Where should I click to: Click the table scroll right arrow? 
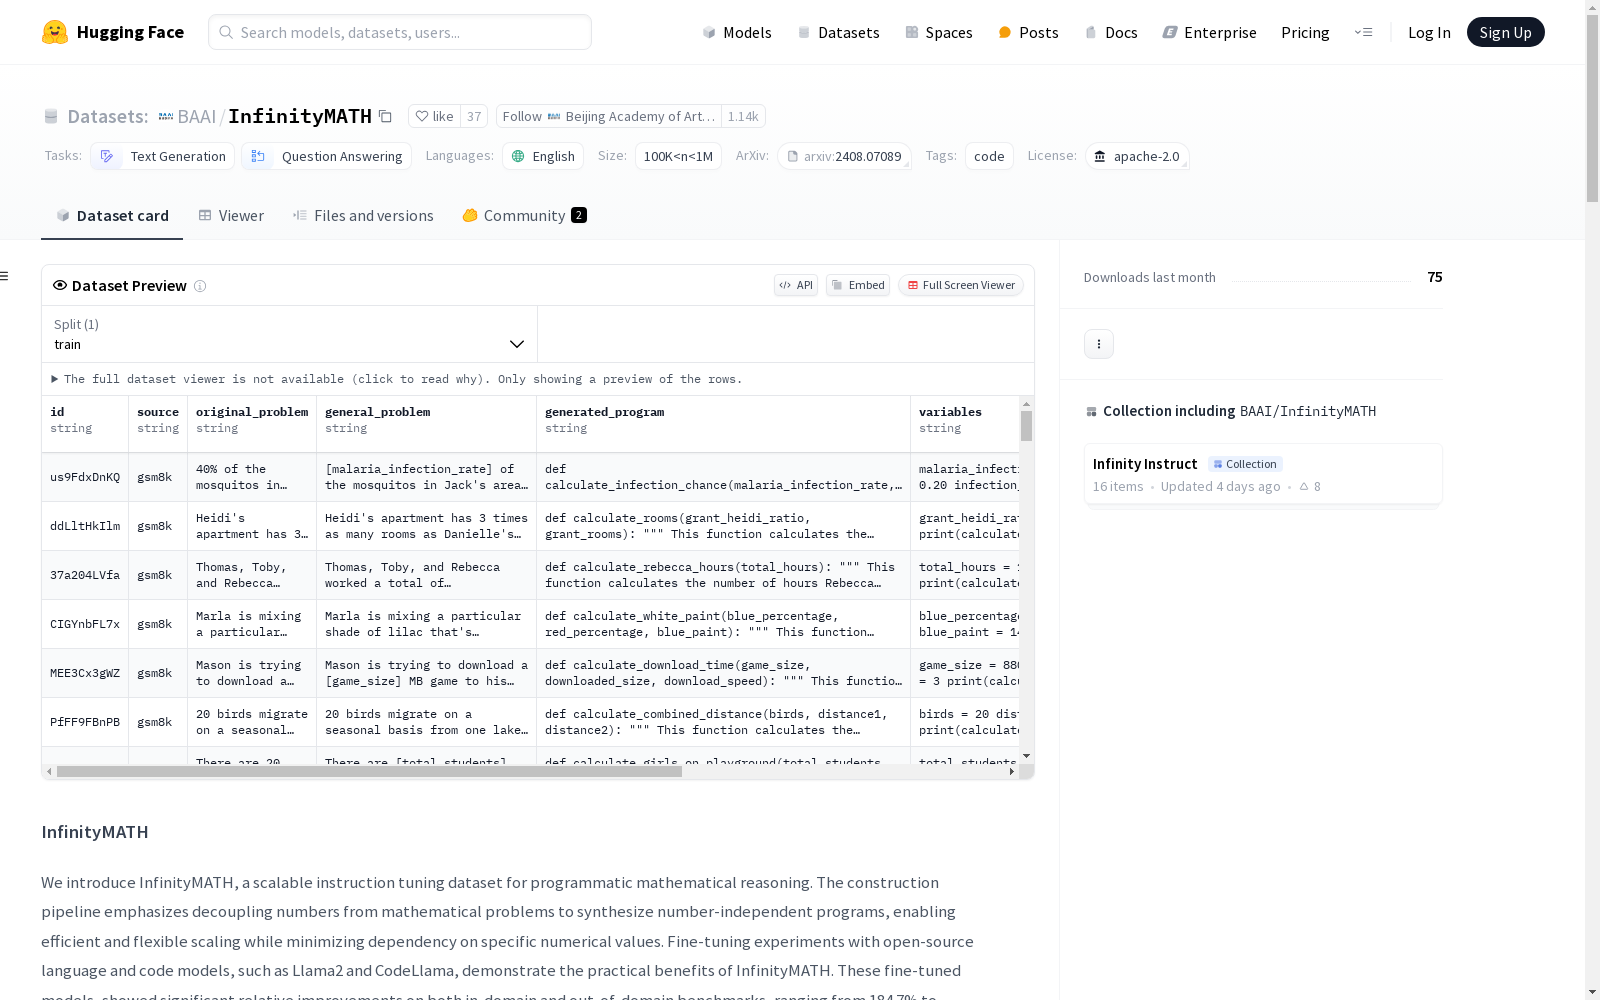click(1012, 771)
